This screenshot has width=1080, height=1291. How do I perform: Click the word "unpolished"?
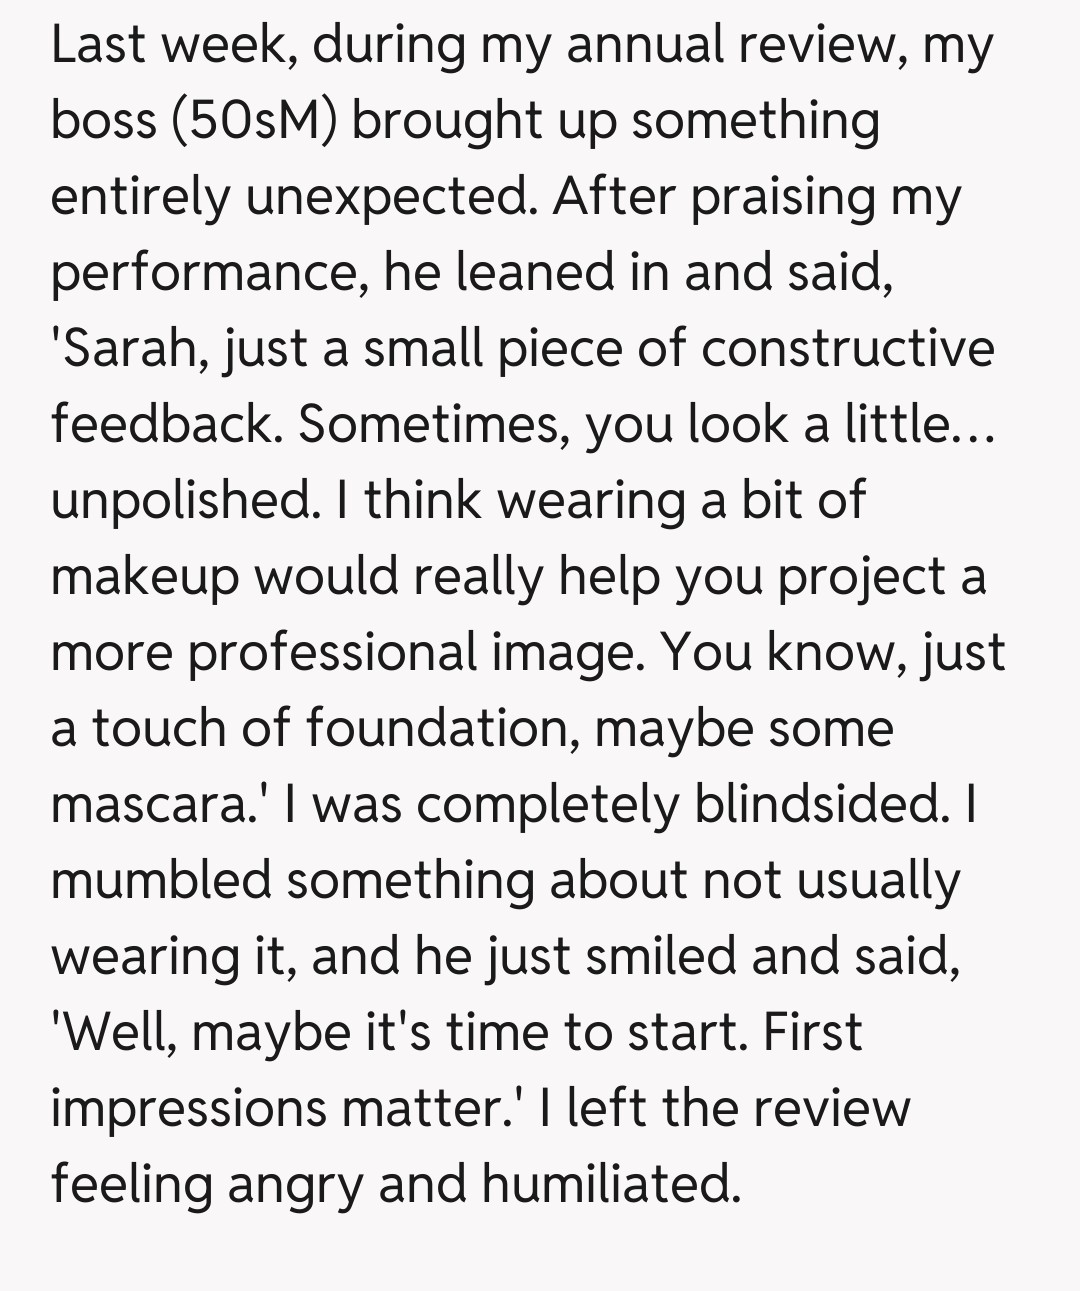180,501
